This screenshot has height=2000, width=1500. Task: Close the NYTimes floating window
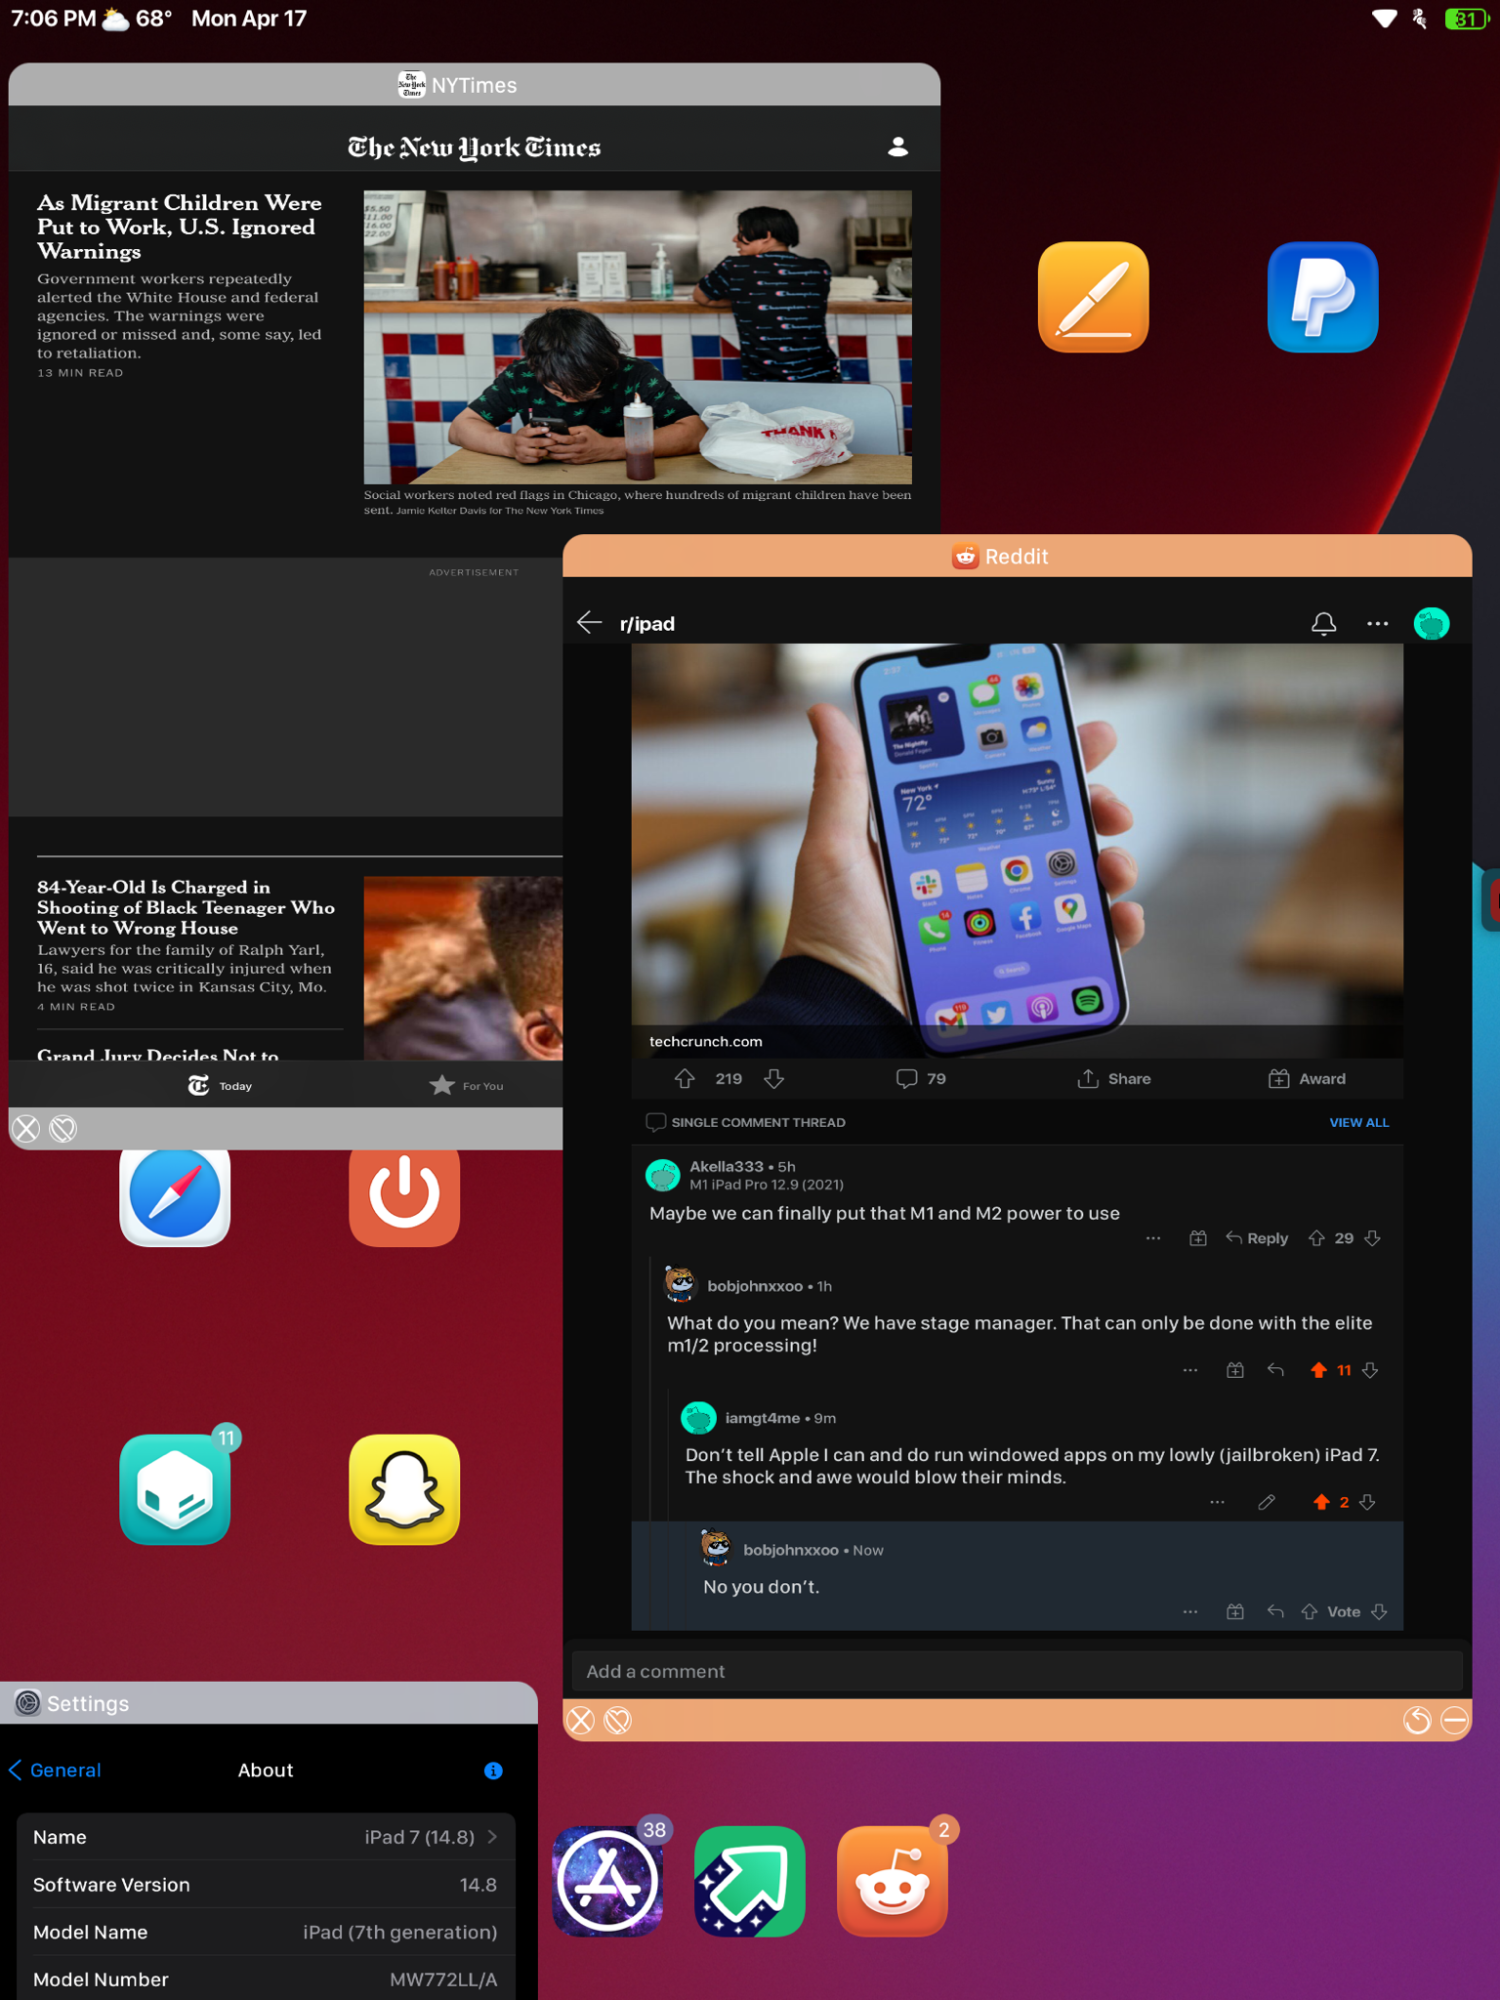(26, 1129)
